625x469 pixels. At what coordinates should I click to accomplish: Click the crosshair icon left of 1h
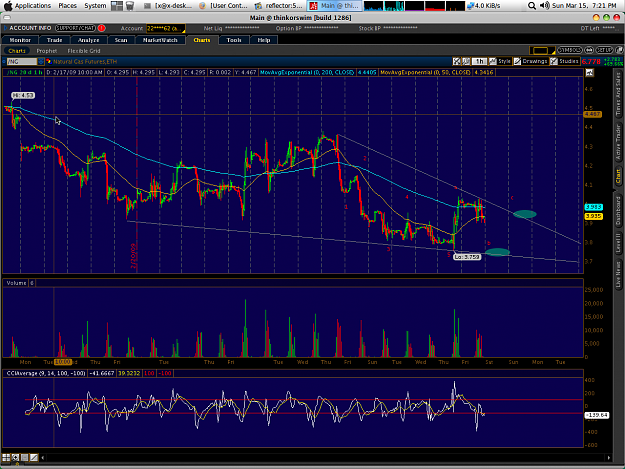[x=457, y=61]
